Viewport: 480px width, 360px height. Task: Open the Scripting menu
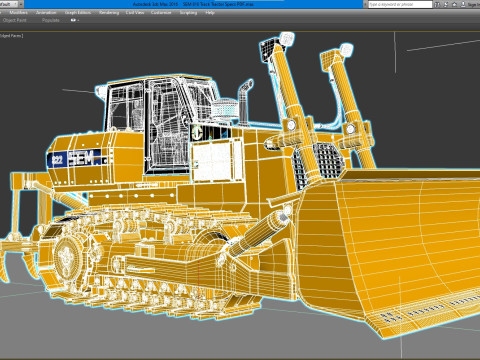click(188, 13)
